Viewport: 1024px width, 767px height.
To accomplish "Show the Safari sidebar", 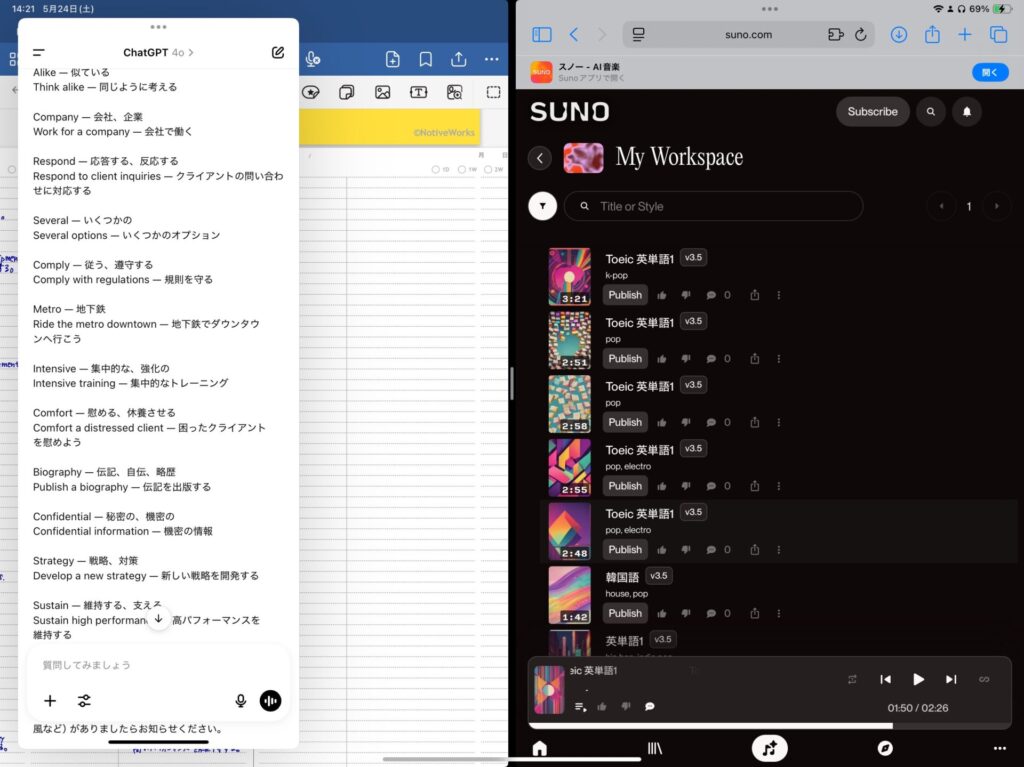I will pos(542,35).
